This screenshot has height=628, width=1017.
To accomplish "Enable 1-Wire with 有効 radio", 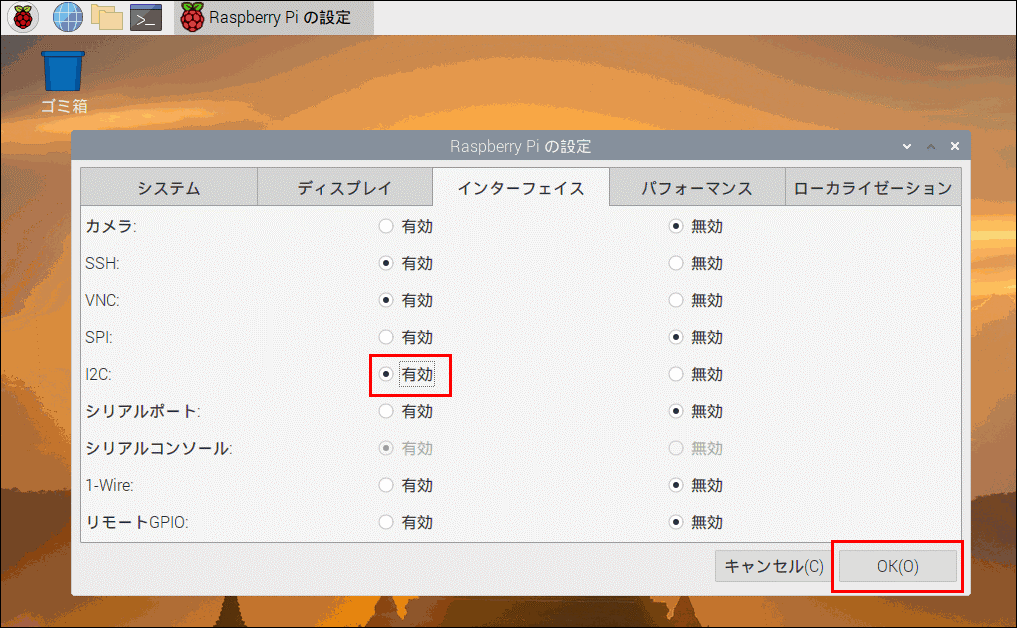I will click(386, 485).
